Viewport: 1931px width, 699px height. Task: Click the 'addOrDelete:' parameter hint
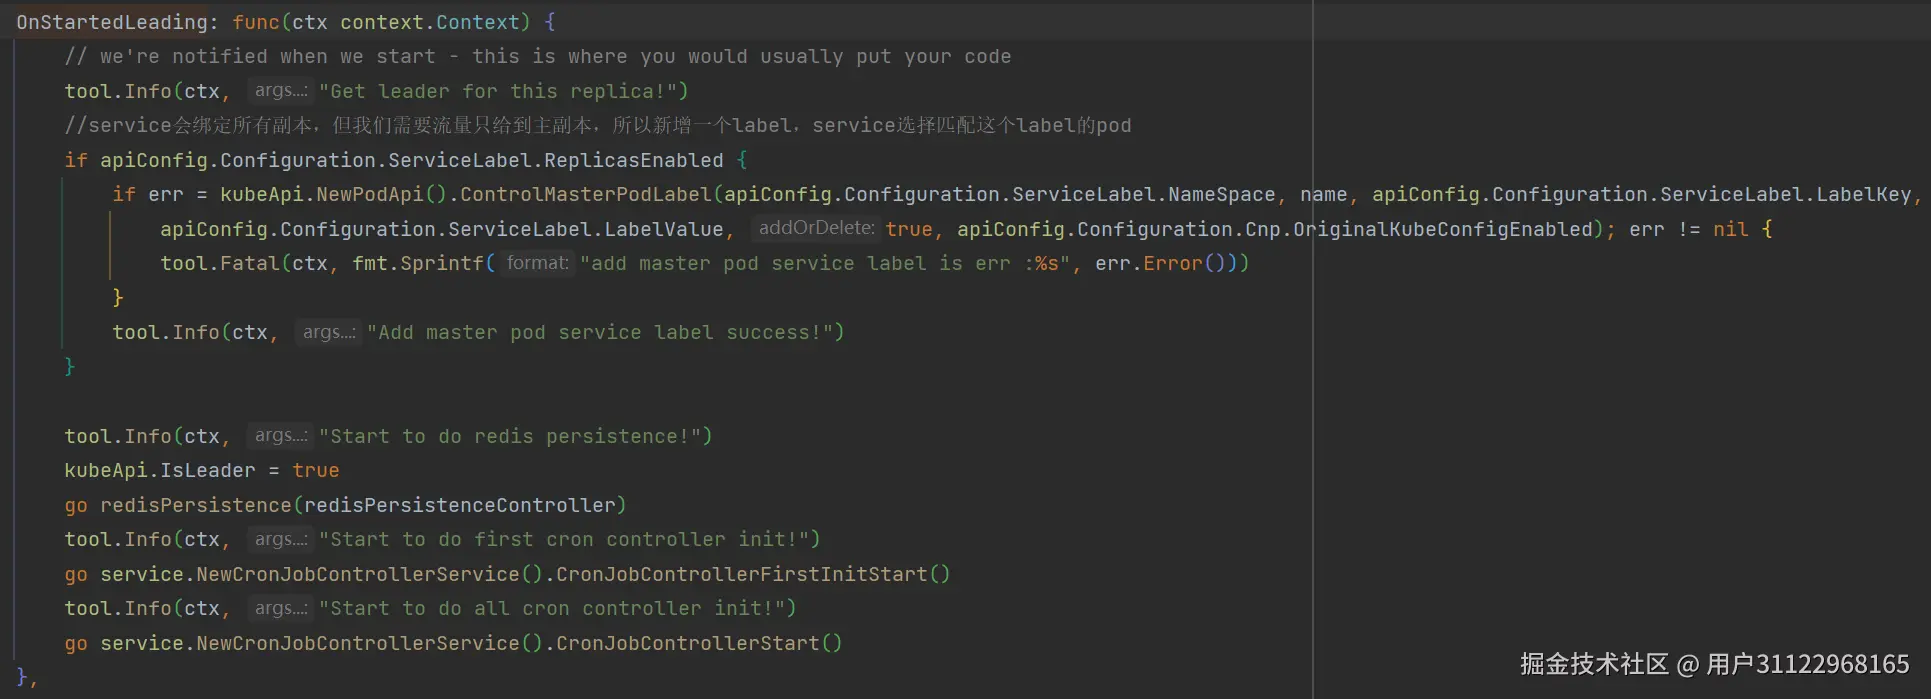pos(816,228)
